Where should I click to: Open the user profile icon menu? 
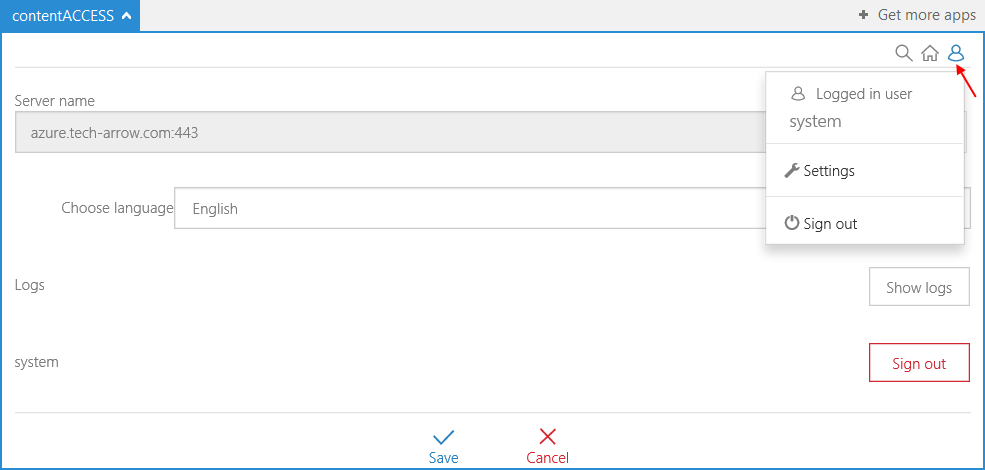(957, 53)
